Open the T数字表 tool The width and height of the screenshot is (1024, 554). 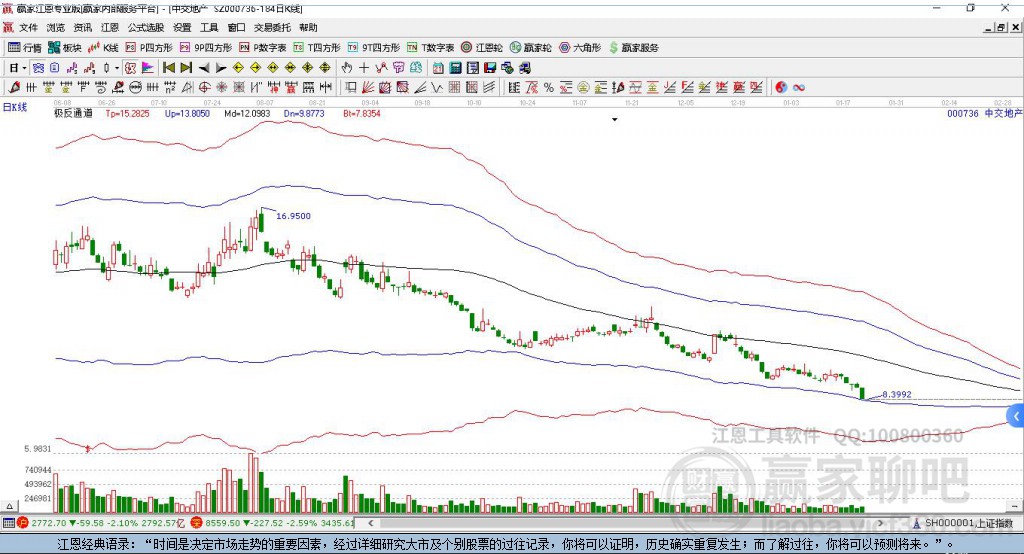pyautogui.click(x=430, y=48)
